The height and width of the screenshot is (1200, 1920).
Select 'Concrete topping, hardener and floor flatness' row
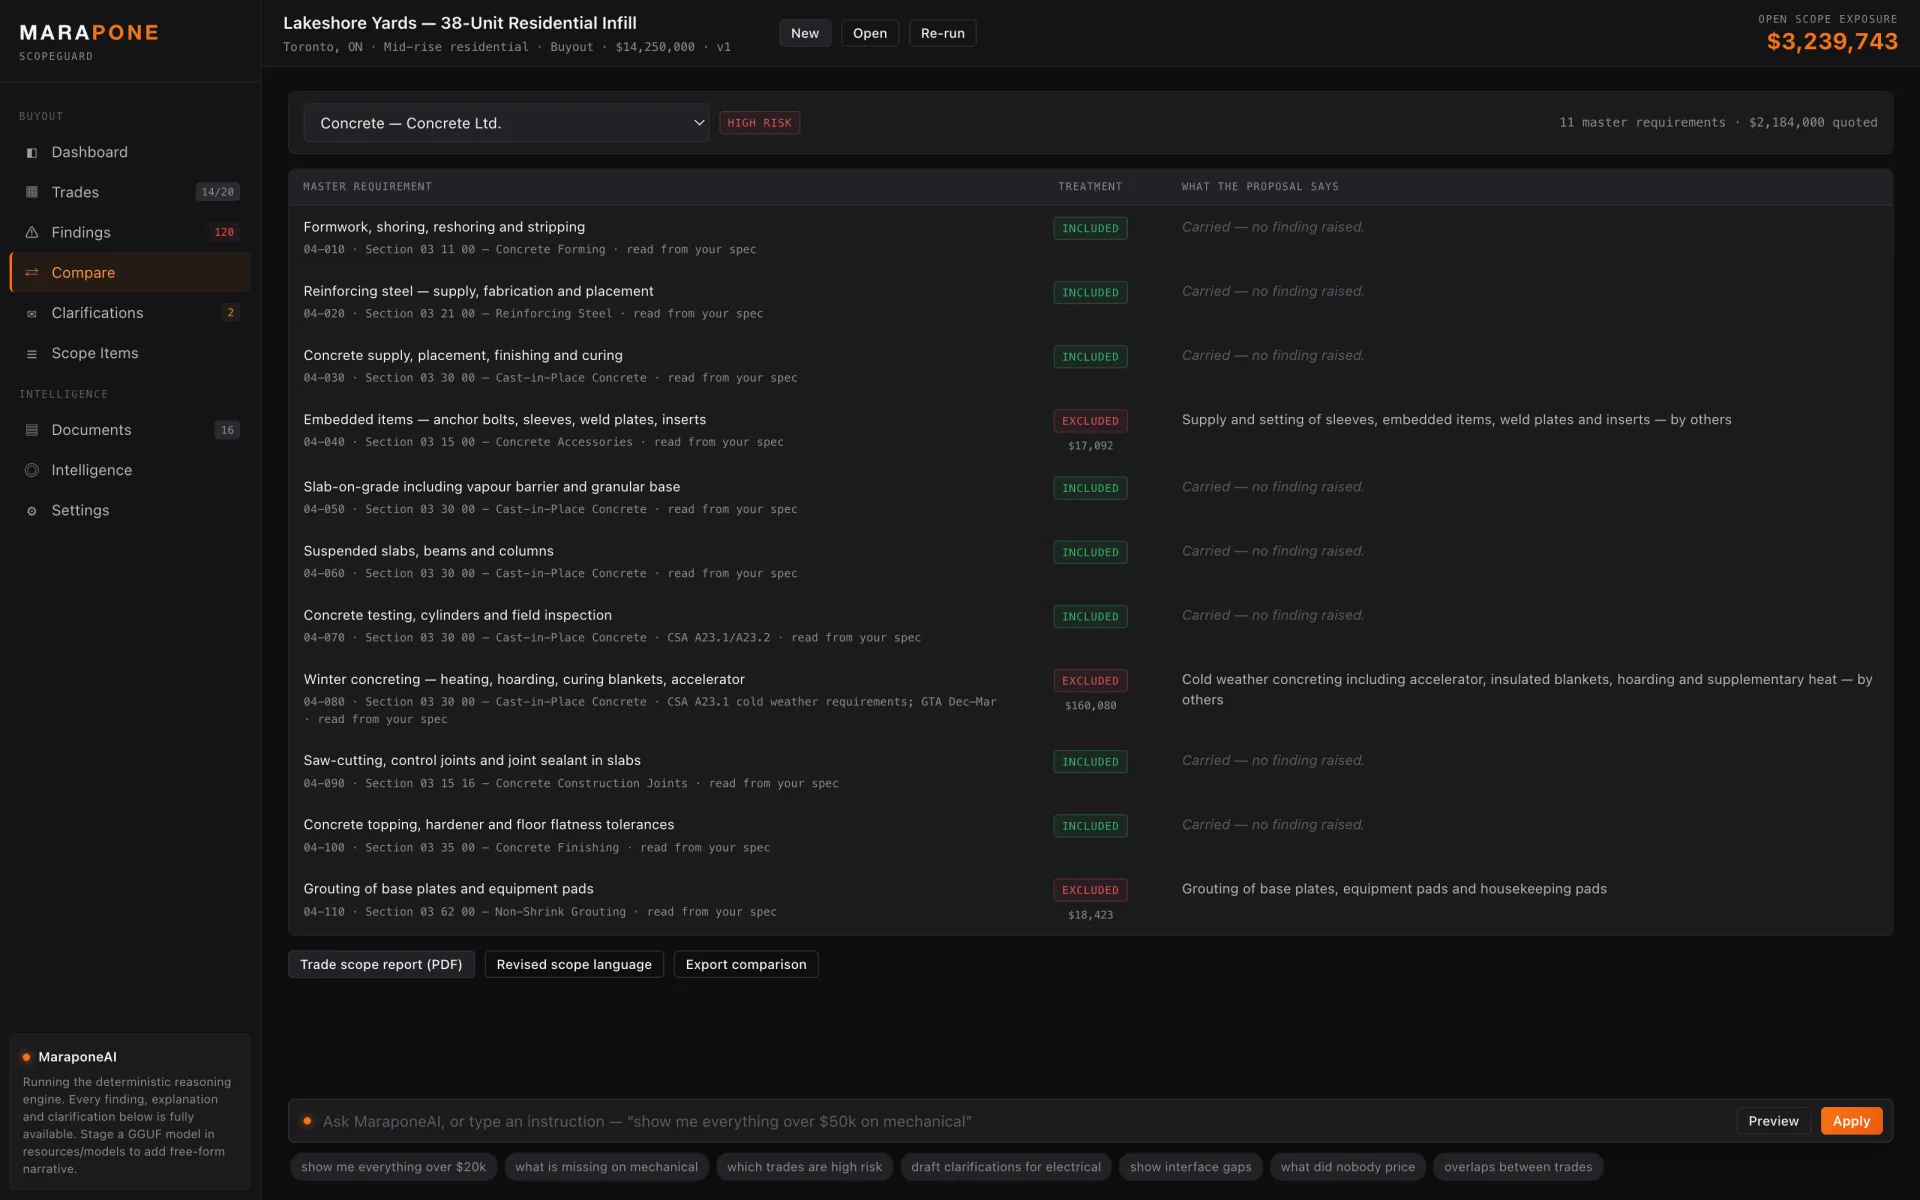(1090, 835)
